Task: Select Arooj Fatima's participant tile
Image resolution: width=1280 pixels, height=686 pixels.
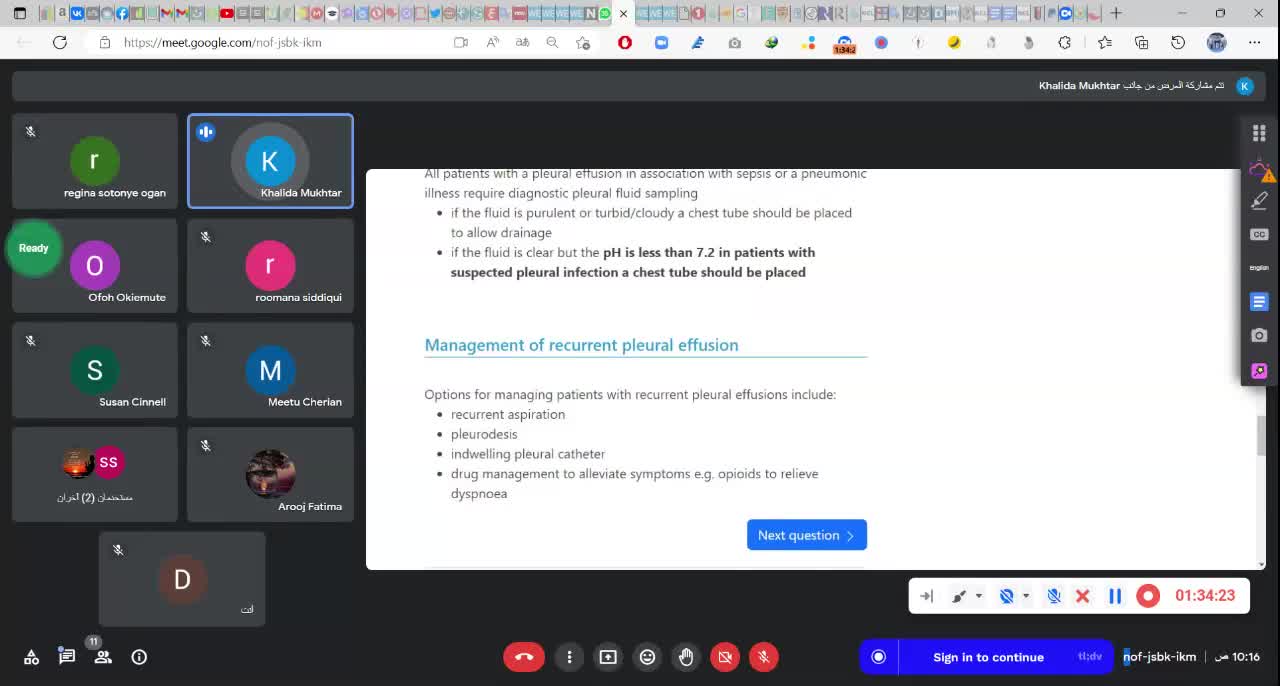Action: (270, 475)
